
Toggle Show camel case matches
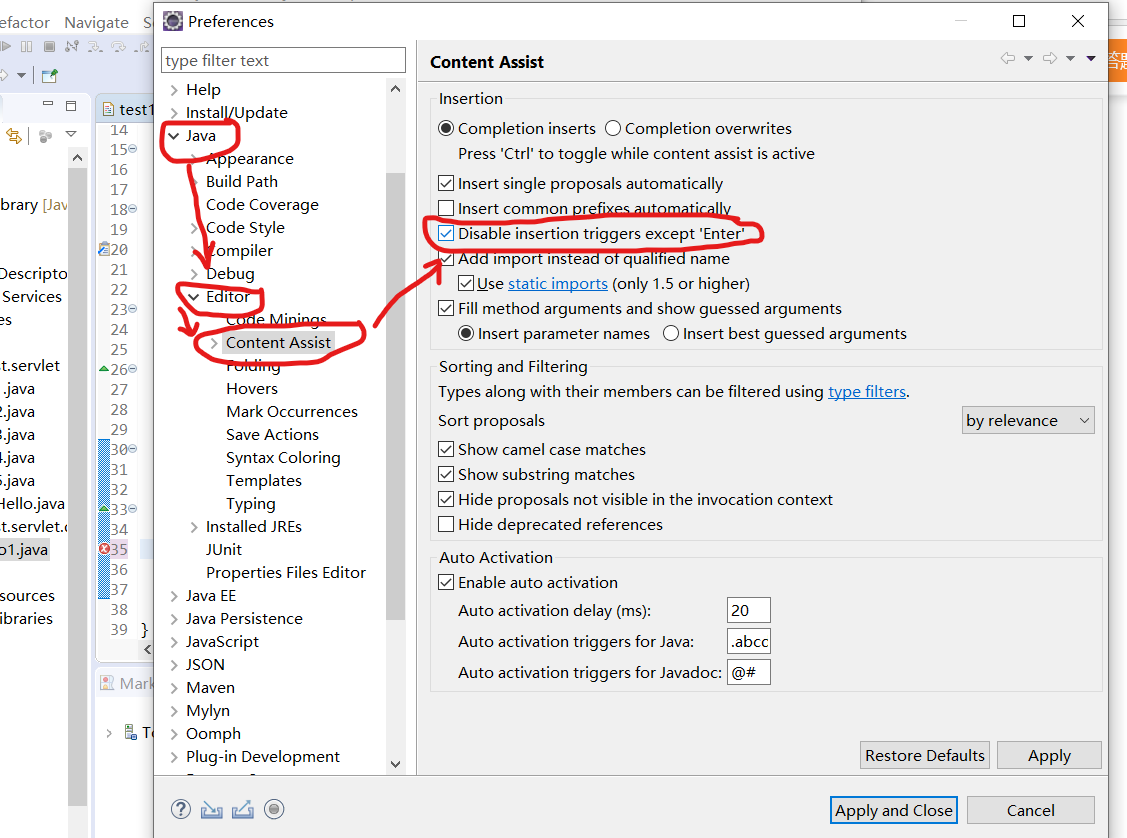(446, 449)
